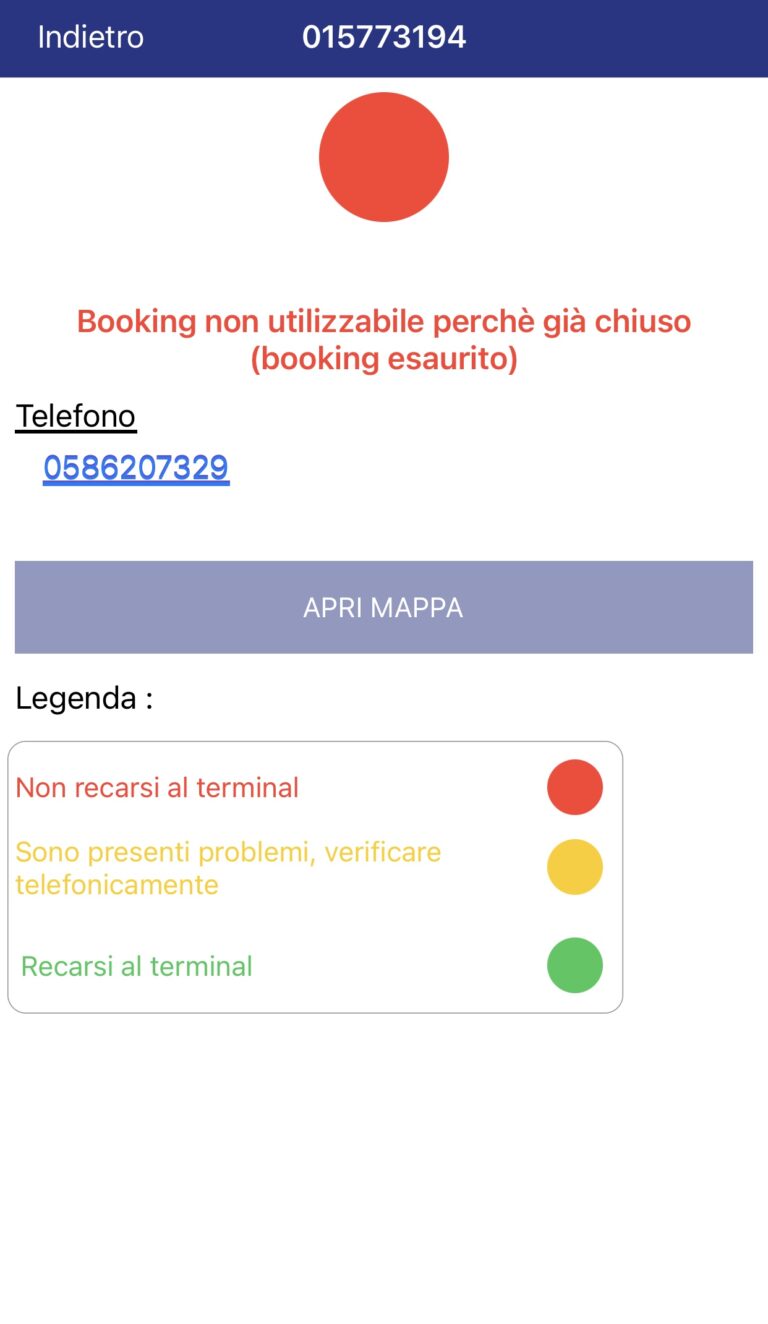This screenshot has height=1324, width=768.
Task: Click the word 'telefonicamente' in the legend
Action: (117, 885)
